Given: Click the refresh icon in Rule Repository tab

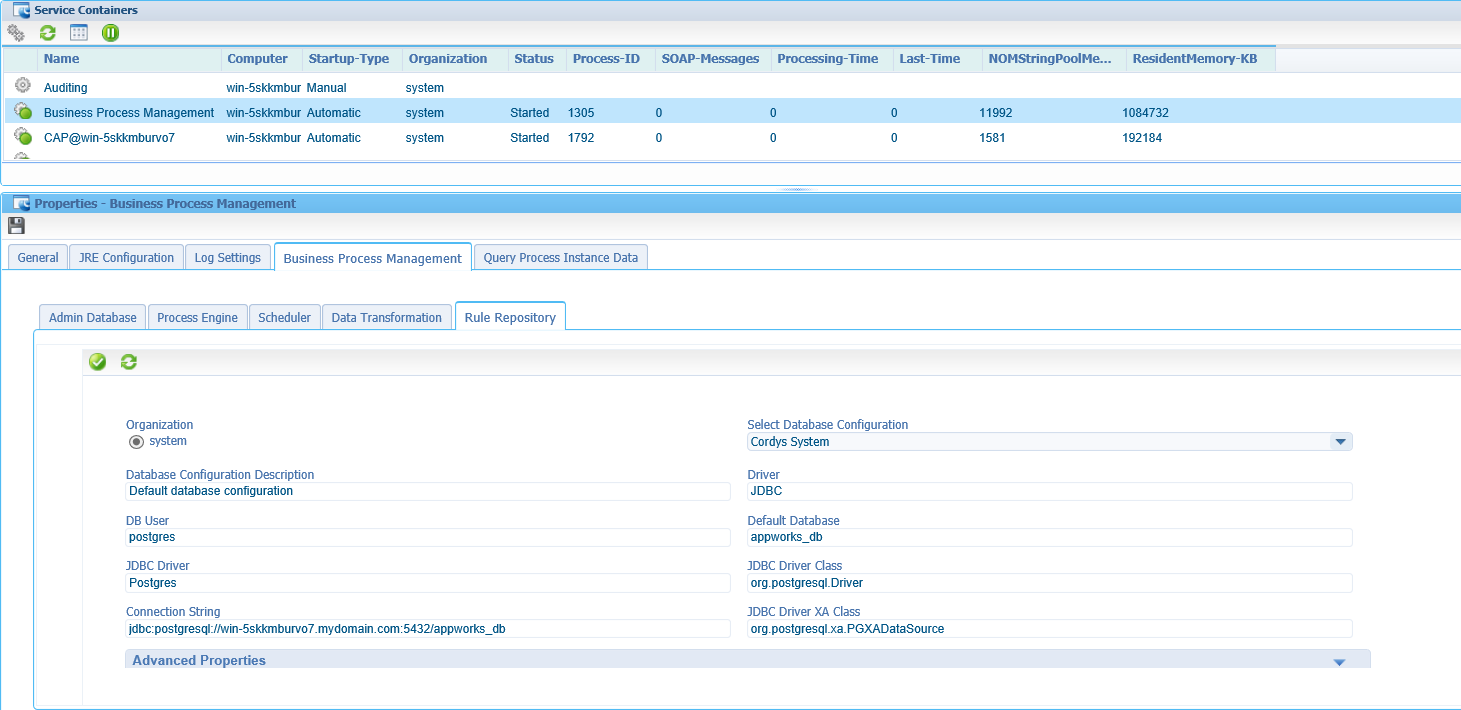Looking at the screenshot, I should coord(129,362).
